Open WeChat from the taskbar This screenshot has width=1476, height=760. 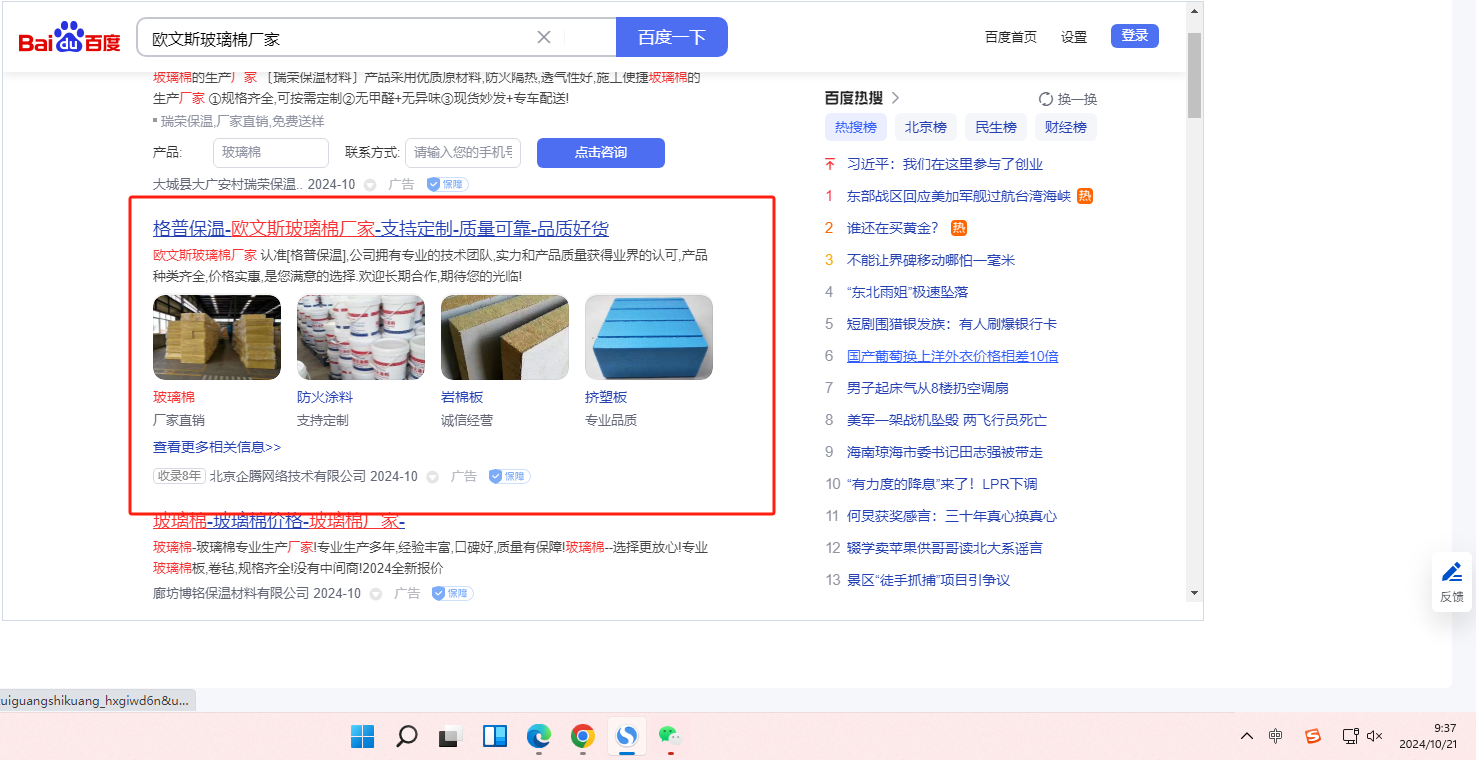(669, 736)
